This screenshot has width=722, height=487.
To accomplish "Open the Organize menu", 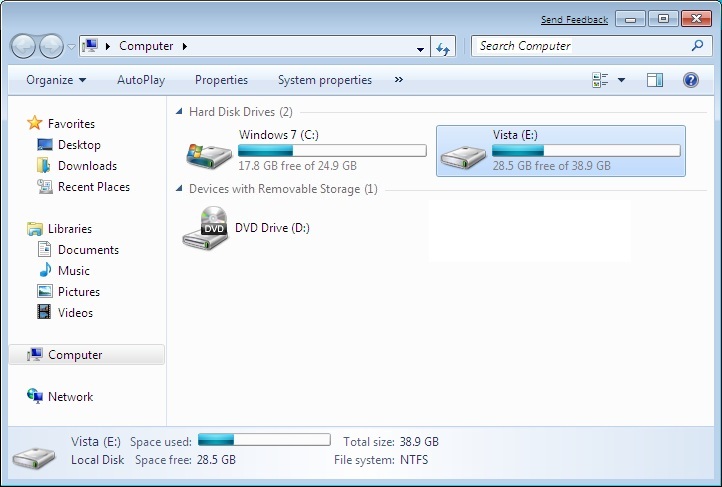I will point(56,80).
